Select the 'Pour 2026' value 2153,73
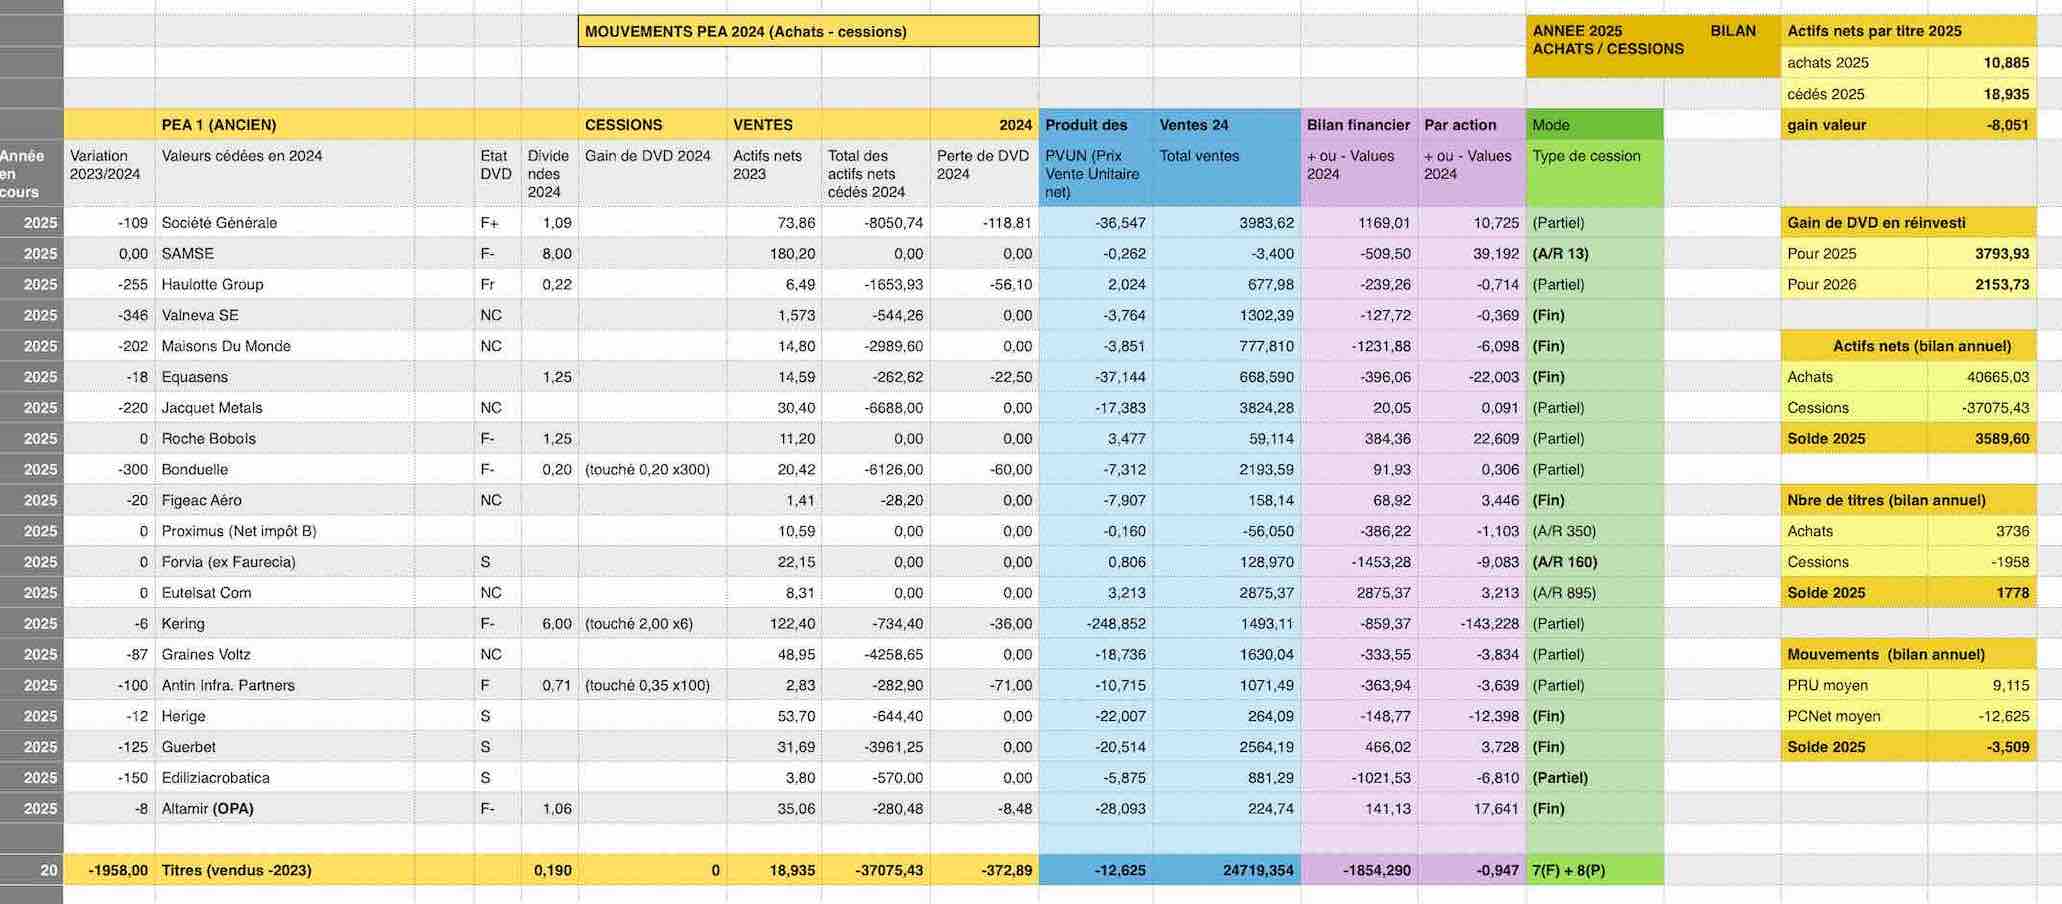Image resolution: width=2062 pixels, height=904 pixels. [1981, 285]
